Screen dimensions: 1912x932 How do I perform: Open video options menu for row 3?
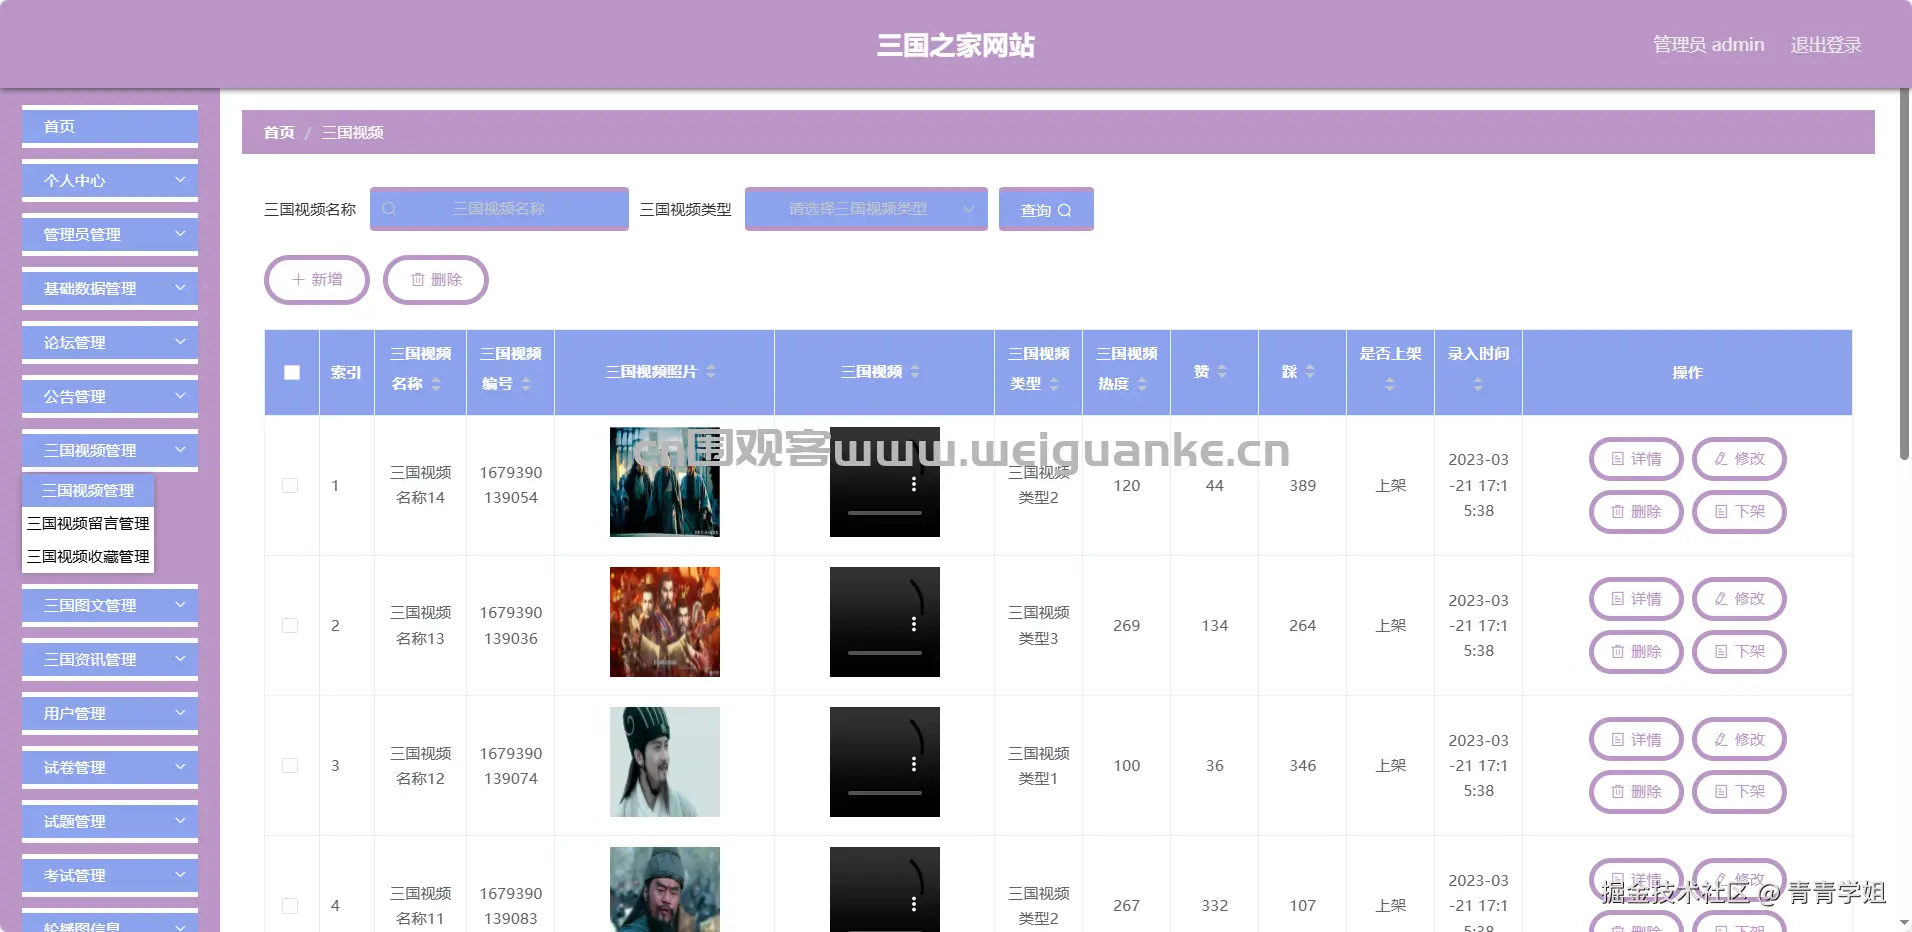[914, 764]
